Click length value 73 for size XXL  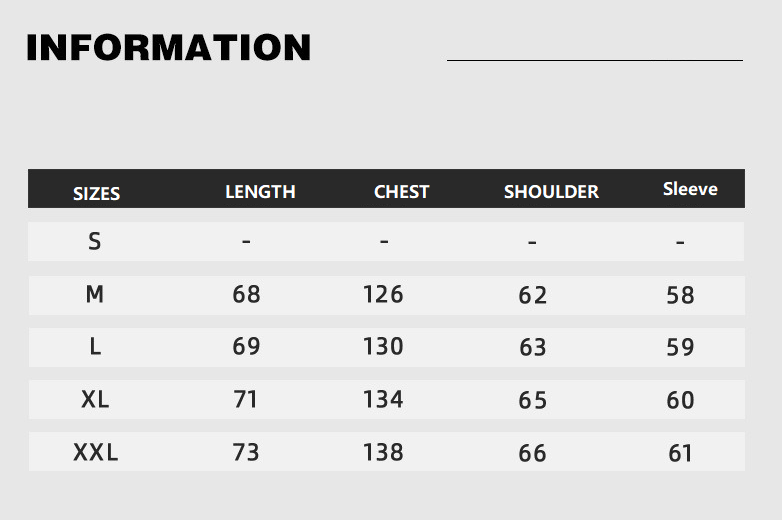pos(246,452)
